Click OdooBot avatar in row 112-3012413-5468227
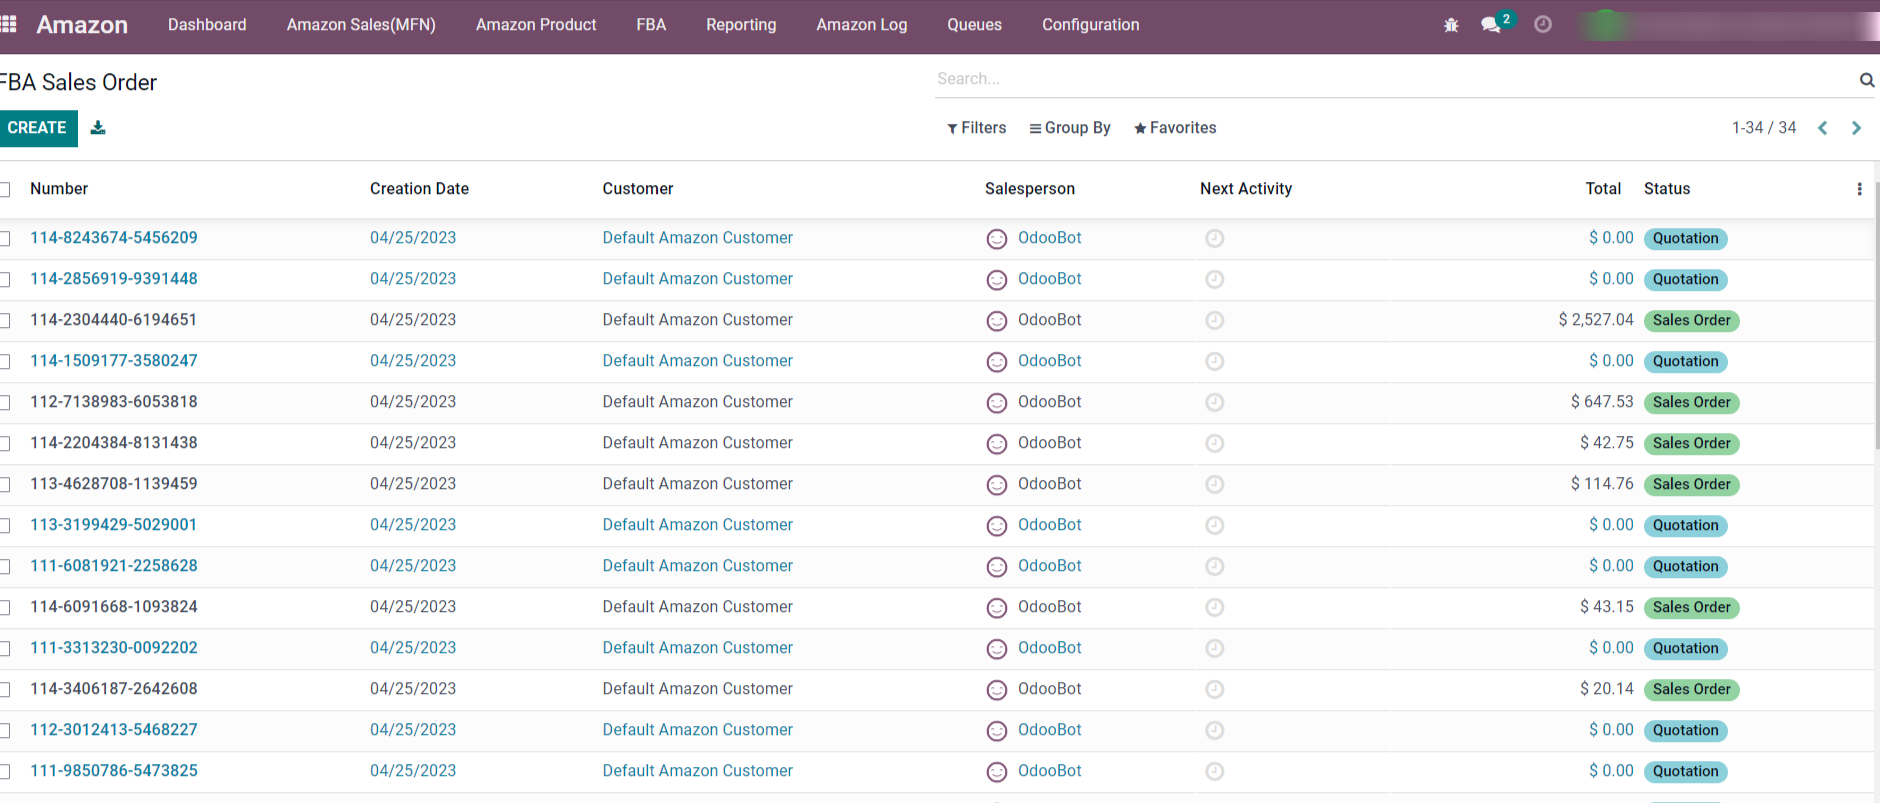Viewport: 1880px width, 803px height. tap(997, 731)
